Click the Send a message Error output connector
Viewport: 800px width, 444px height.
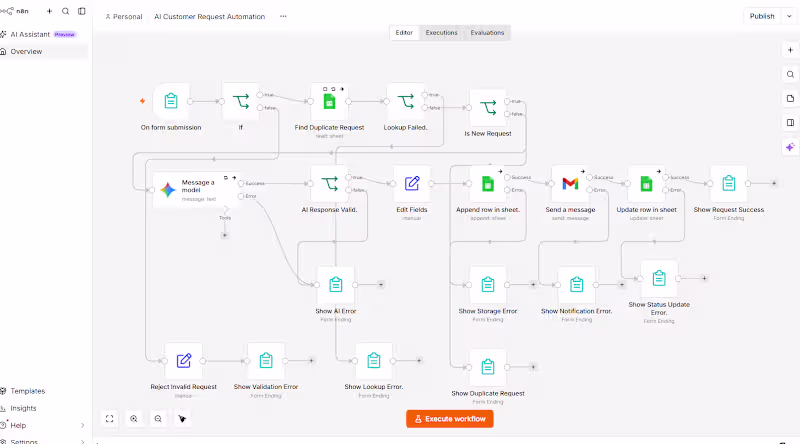(589, 190)
